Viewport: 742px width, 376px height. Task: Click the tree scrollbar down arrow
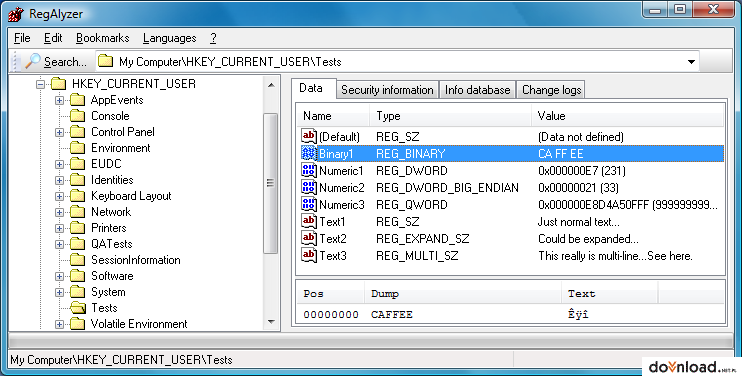[x=271, y=322]
